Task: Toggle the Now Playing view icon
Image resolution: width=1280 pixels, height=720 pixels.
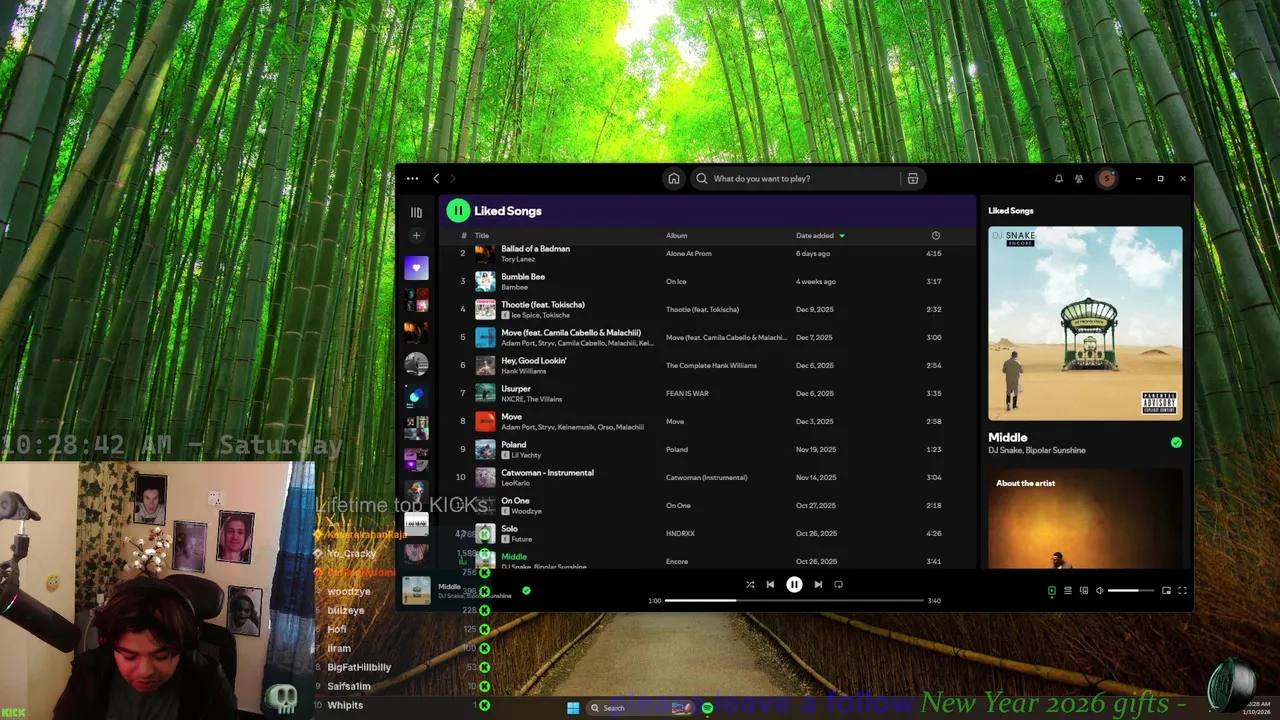Action: pyautogui.click(x=1051, y=591)
